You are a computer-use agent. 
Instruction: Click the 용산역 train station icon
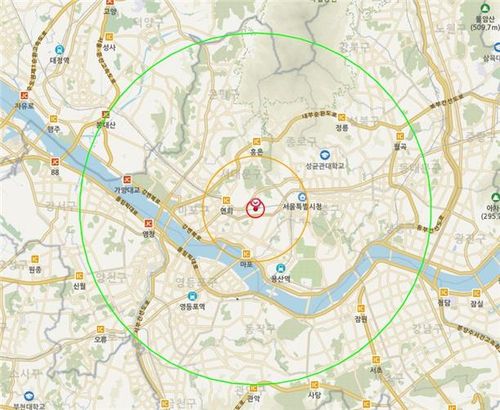click(x=281, y=268)
